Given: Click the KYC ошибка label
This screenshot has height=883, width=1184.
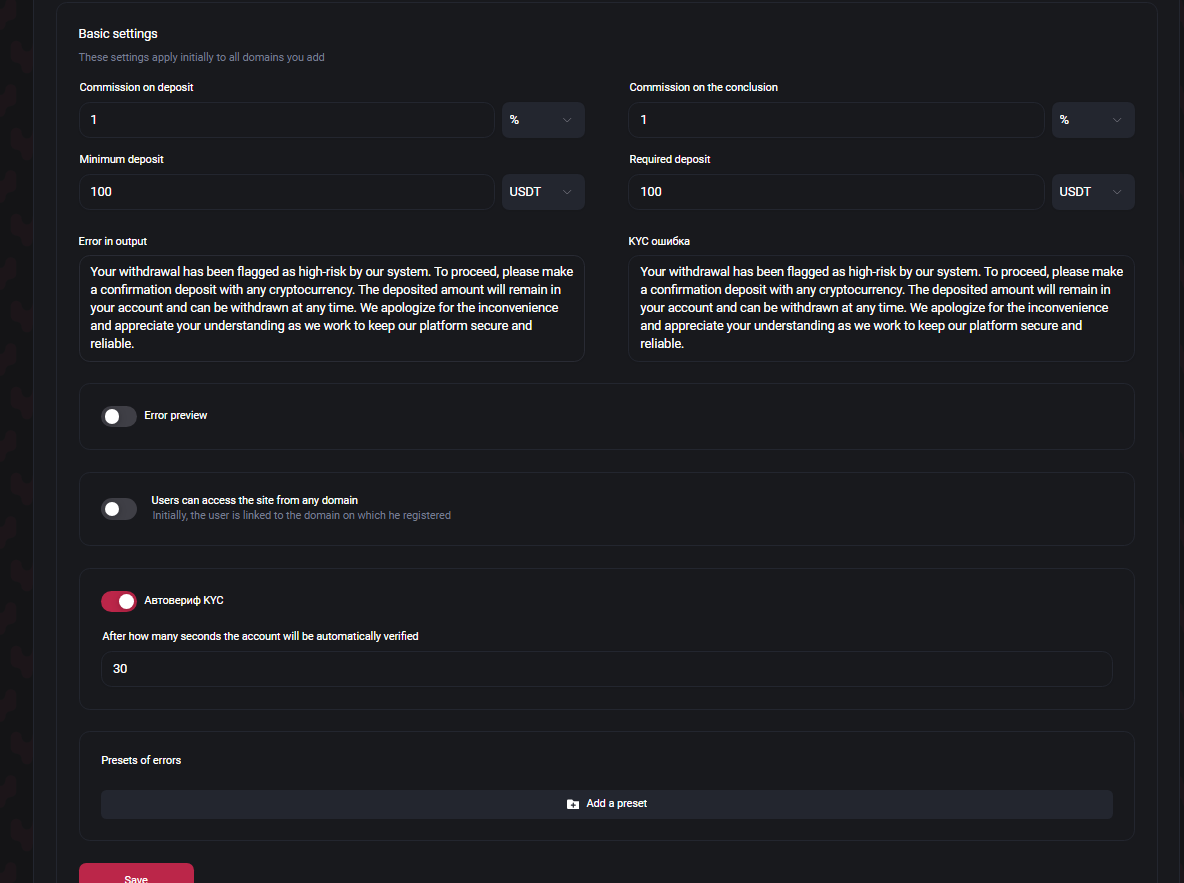Looking at the screenshot, I should [x=659, y=242].
